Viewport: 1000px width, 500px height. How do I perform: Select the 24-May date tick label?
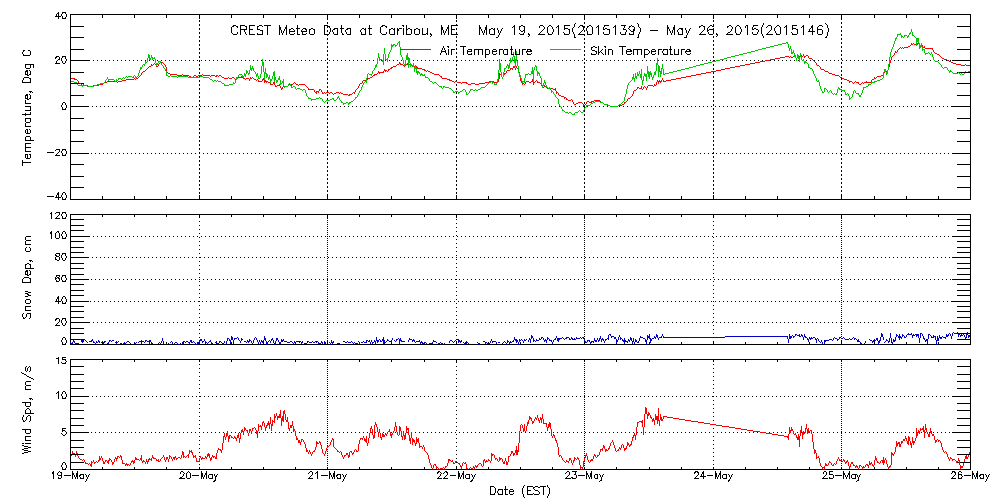[713, 477]
